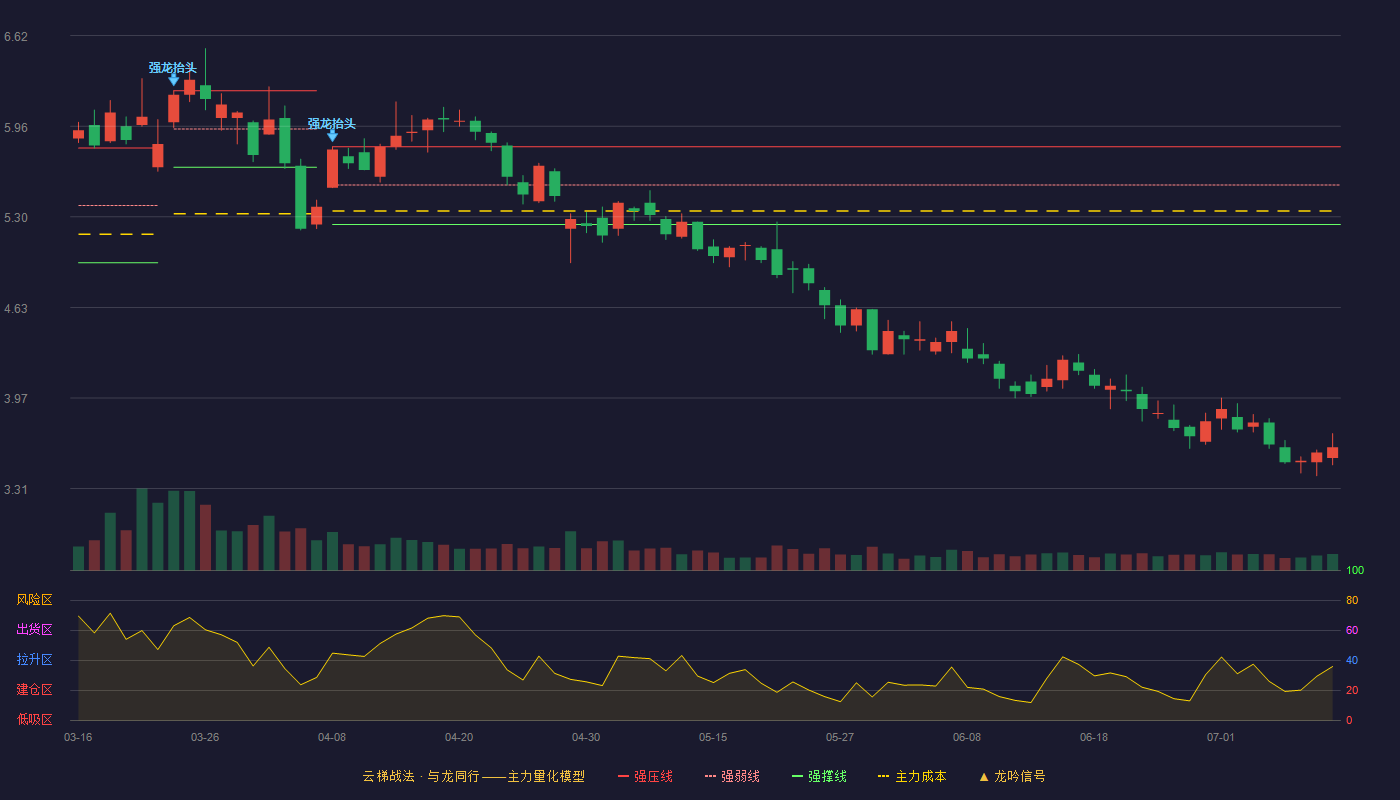Click the 出货区 zone label
The width and height of the screenshot is (1400, 800).
pyautogui.click(x=34, y=630)
